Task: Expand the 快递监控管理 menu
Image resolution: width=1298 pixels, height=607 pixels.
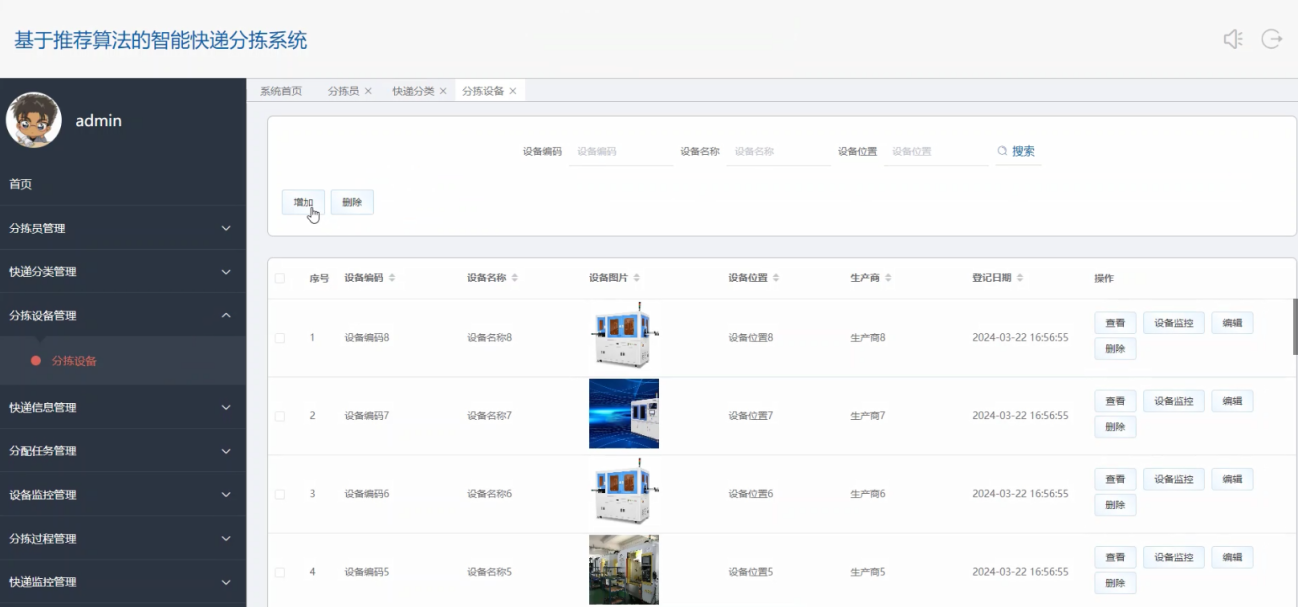Action: 123,582
